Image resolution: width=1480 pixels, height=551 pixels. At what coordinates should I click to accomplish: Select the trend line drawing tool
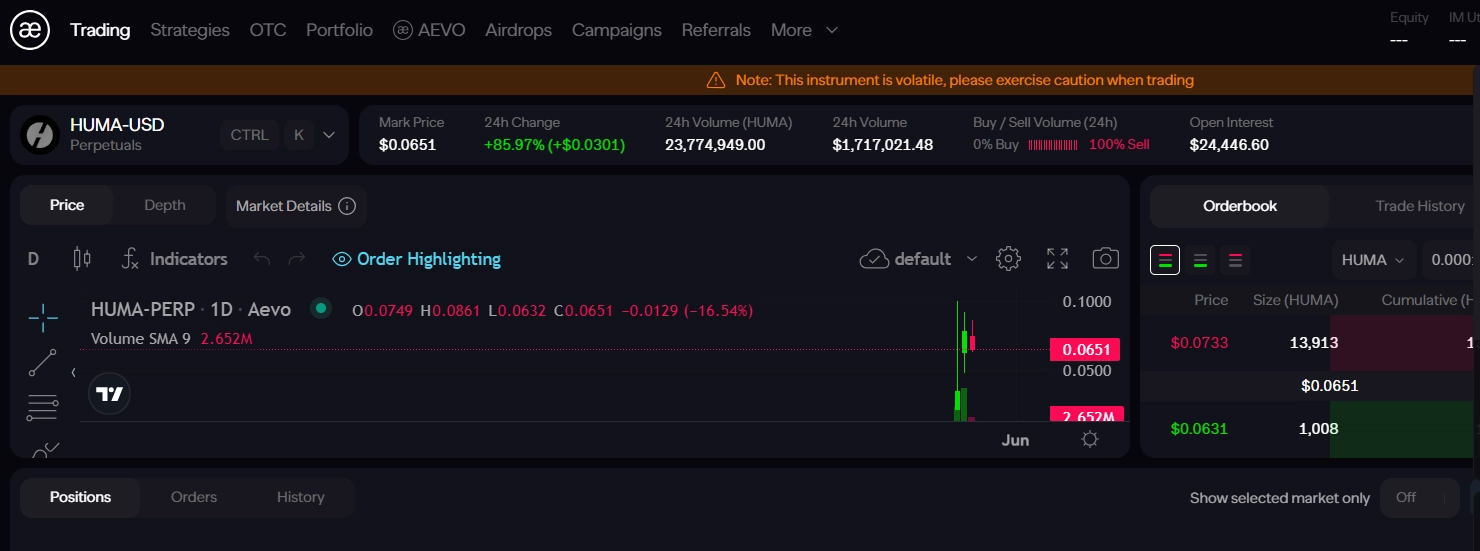pyautogui.click(x=43, y=363)
